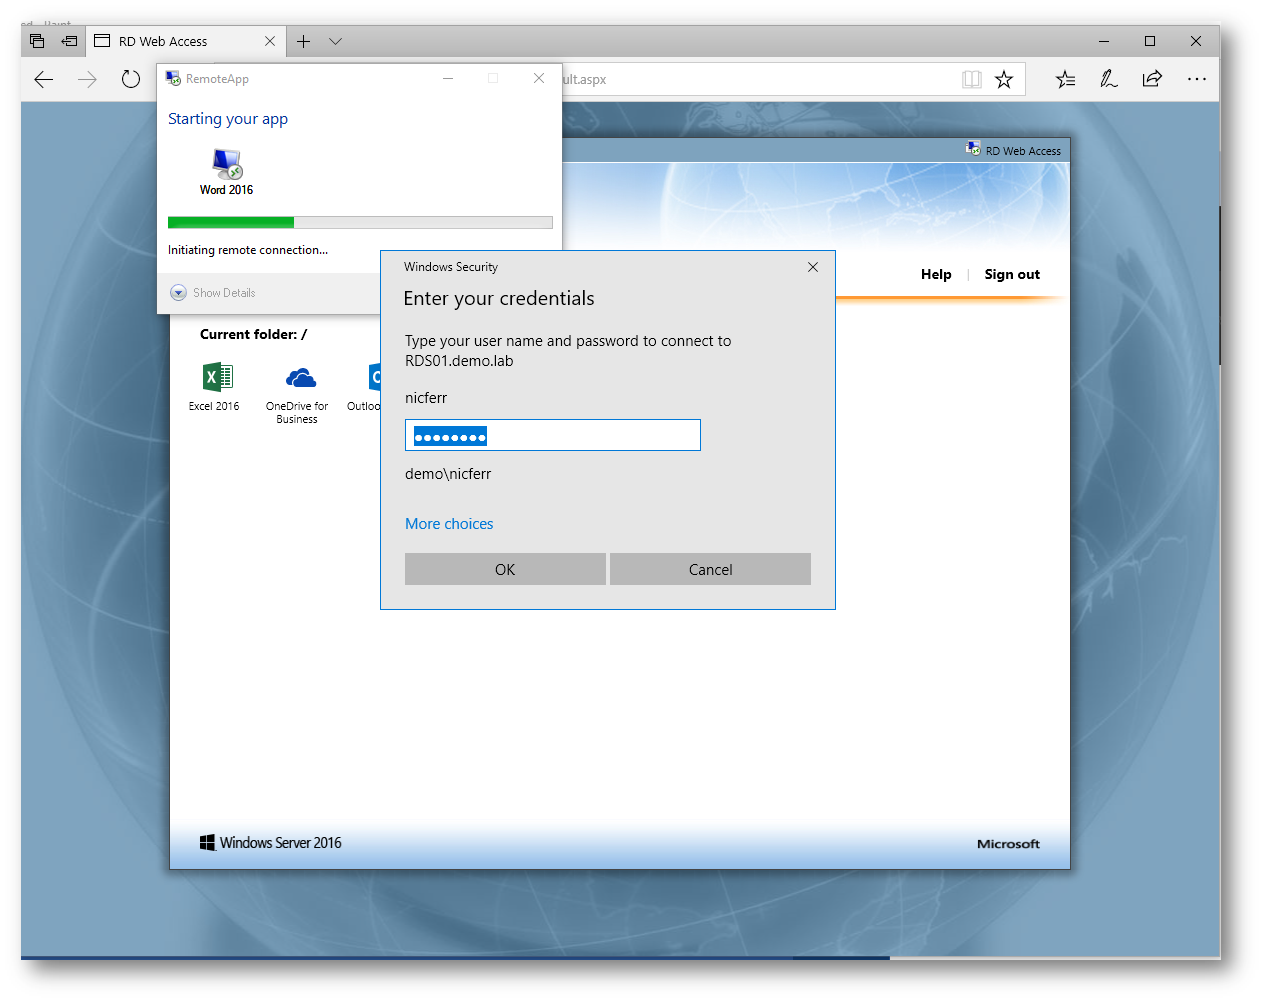Sign out of RD Web Access
1263x1002 pixels.
pyautogui.click(x=1012, y=274)
